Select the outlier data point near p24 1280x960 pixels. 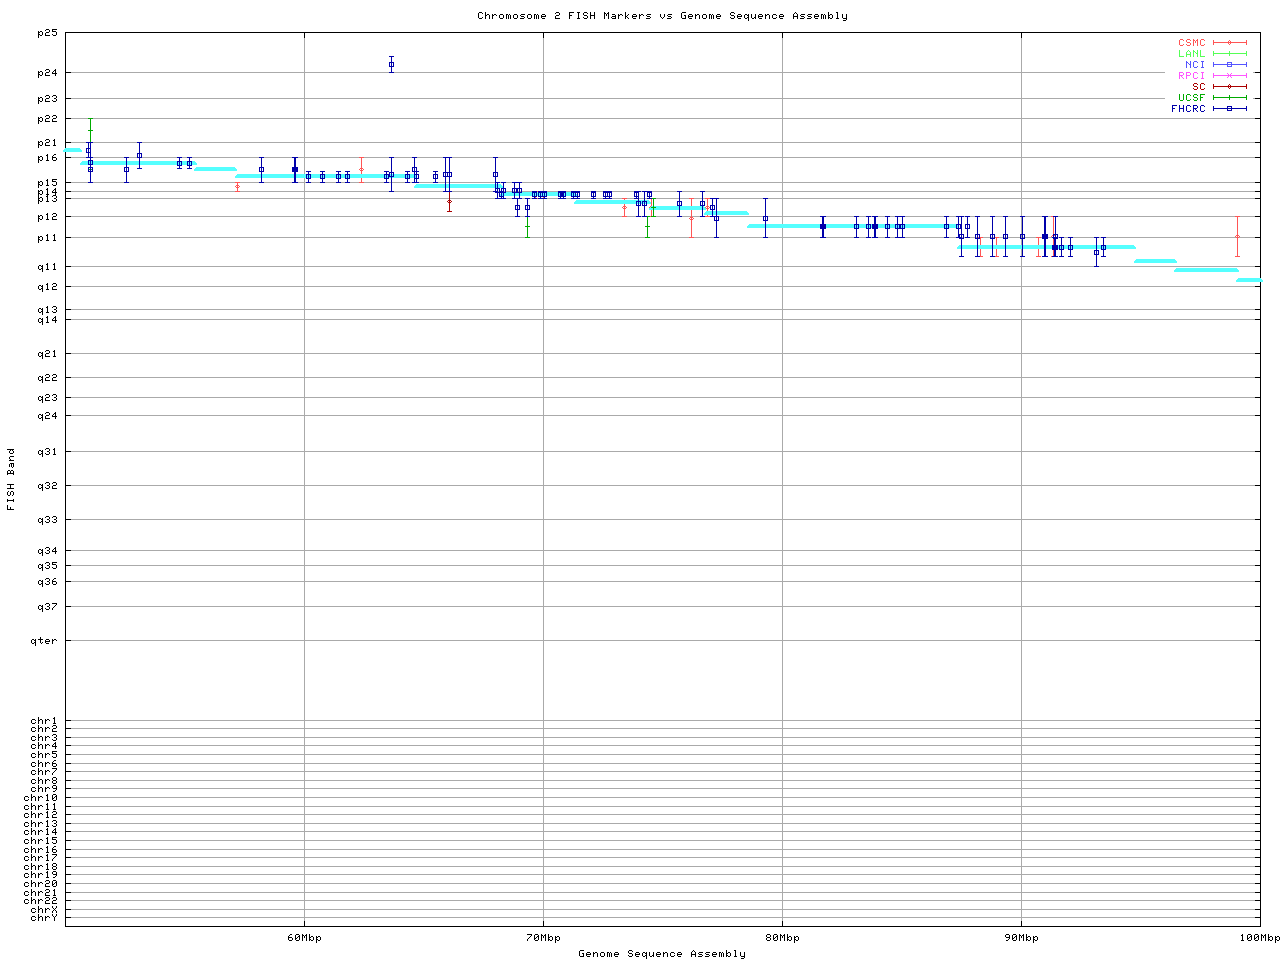tap(391, 65)
